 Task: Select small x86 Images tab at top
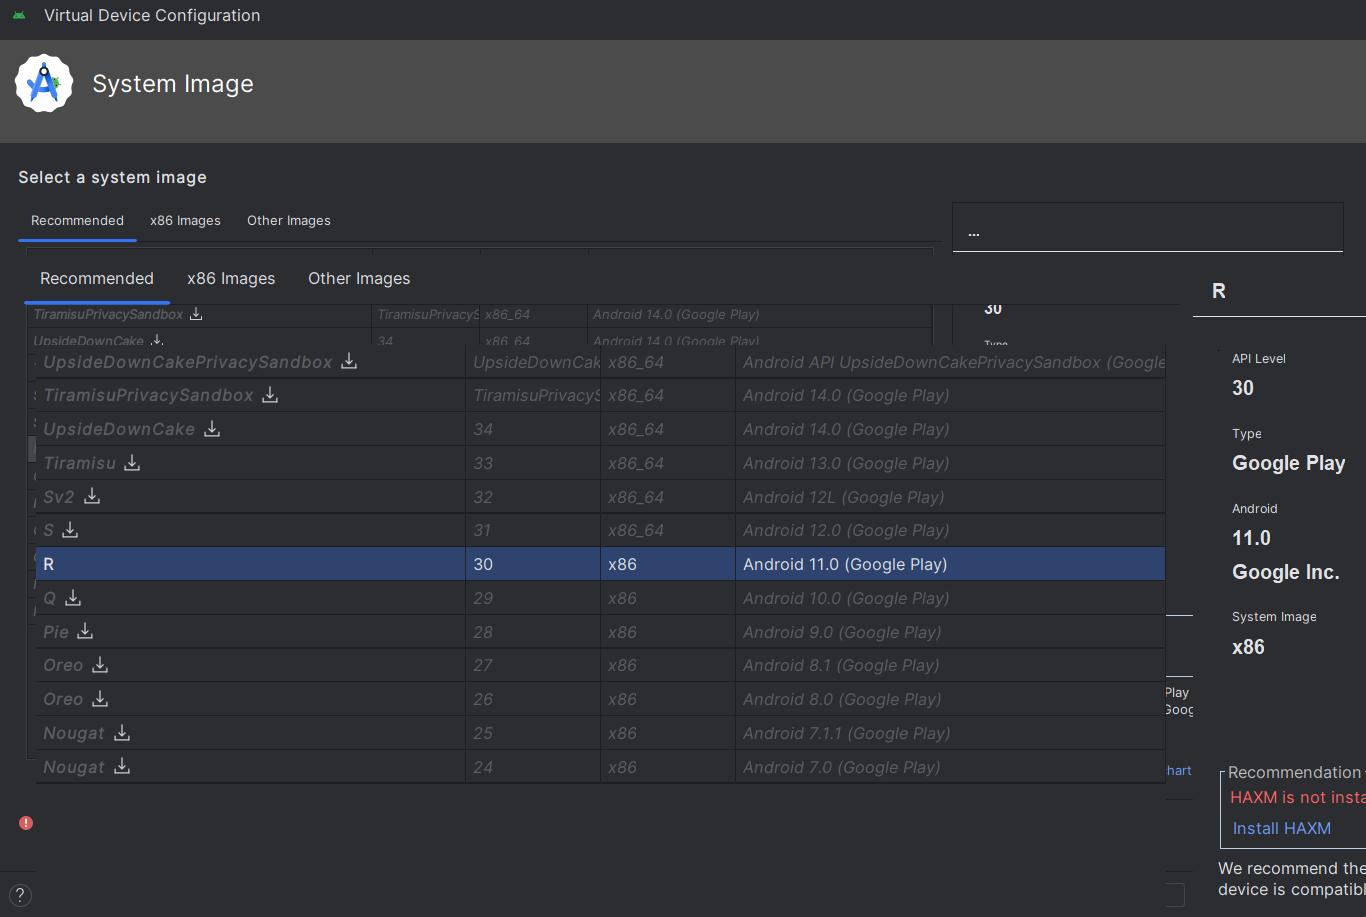(185, 220)
